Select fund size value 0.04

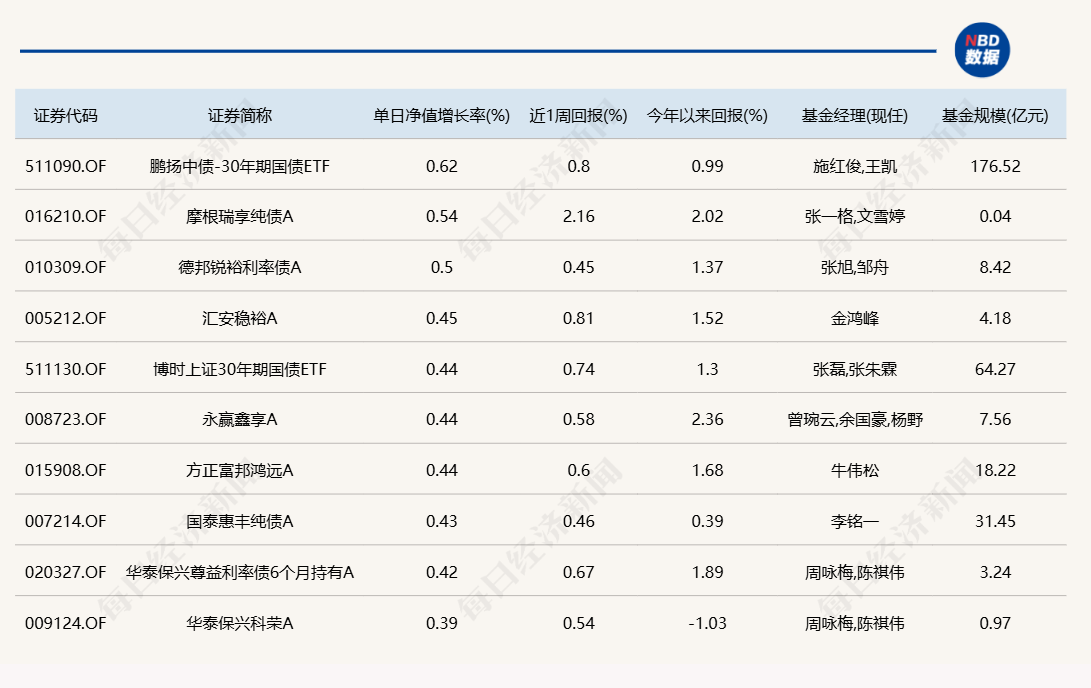pos(995,216)
